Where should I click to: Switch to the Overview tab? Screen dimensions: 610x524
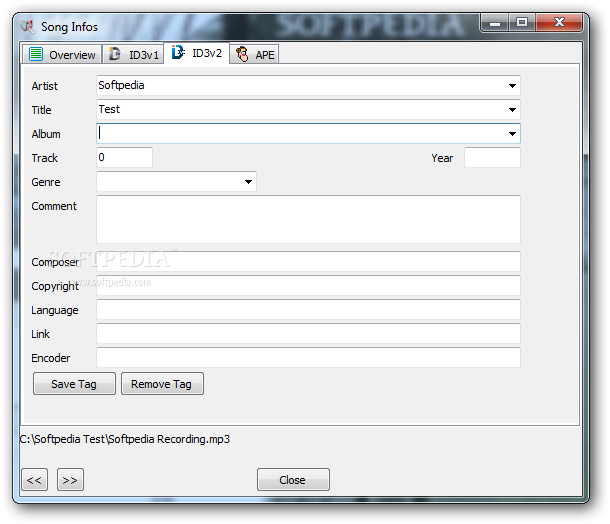tap(62, 54)
